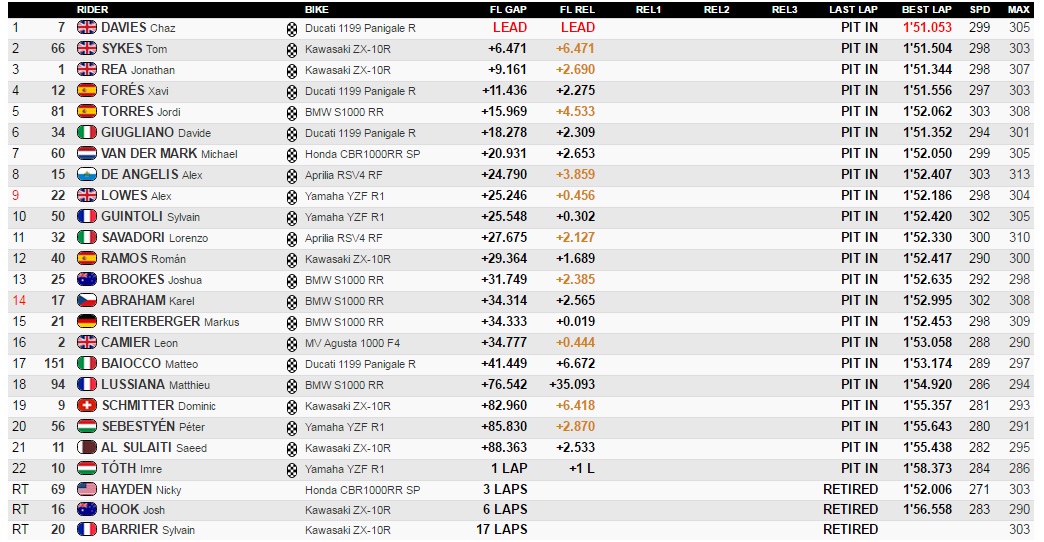Click the British flag beside Davies
Screen dimensions: 1044x542
(87, 28)
